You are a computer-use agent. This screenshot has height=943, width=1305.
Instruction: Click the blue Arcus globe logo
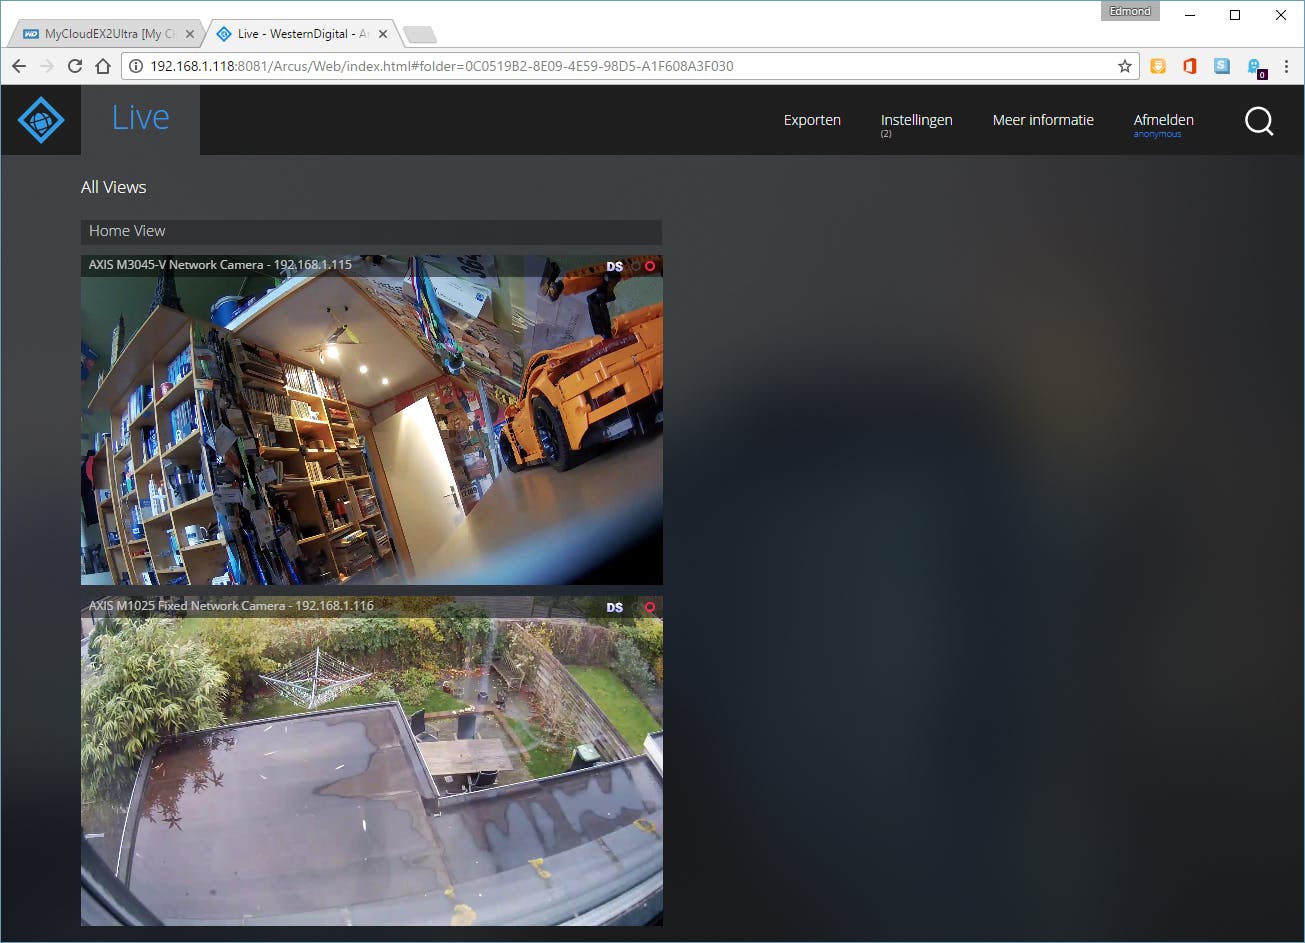[x=41, y=120]
